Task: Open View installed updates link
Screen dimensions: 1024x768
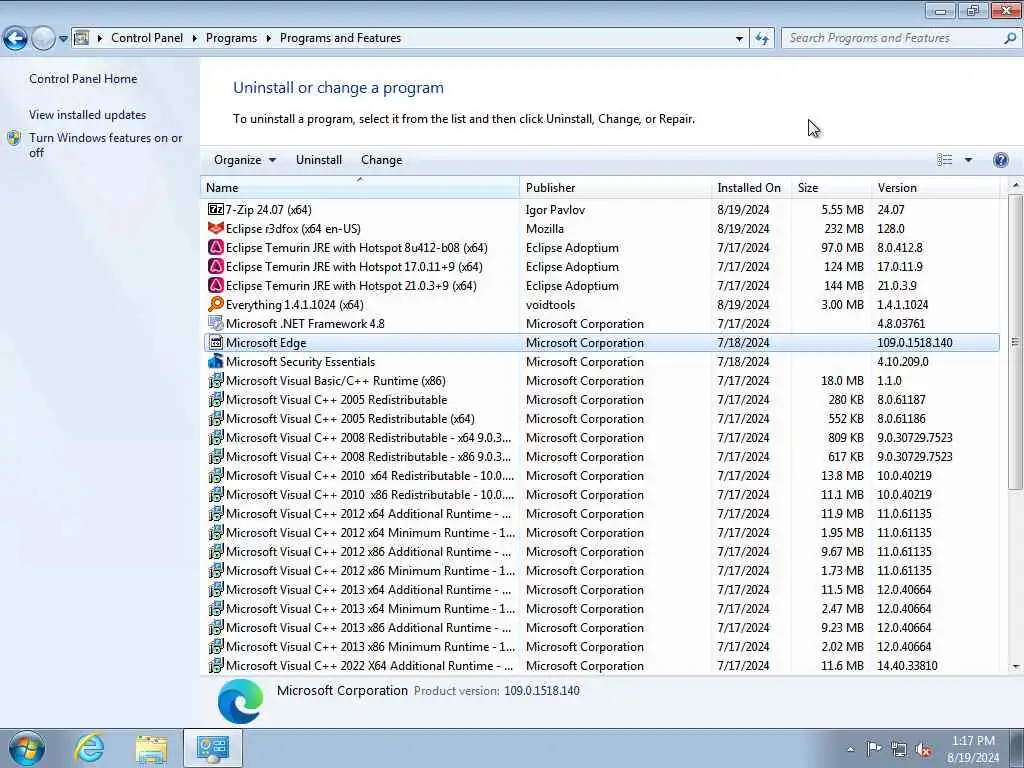Action: coord(88,115)
